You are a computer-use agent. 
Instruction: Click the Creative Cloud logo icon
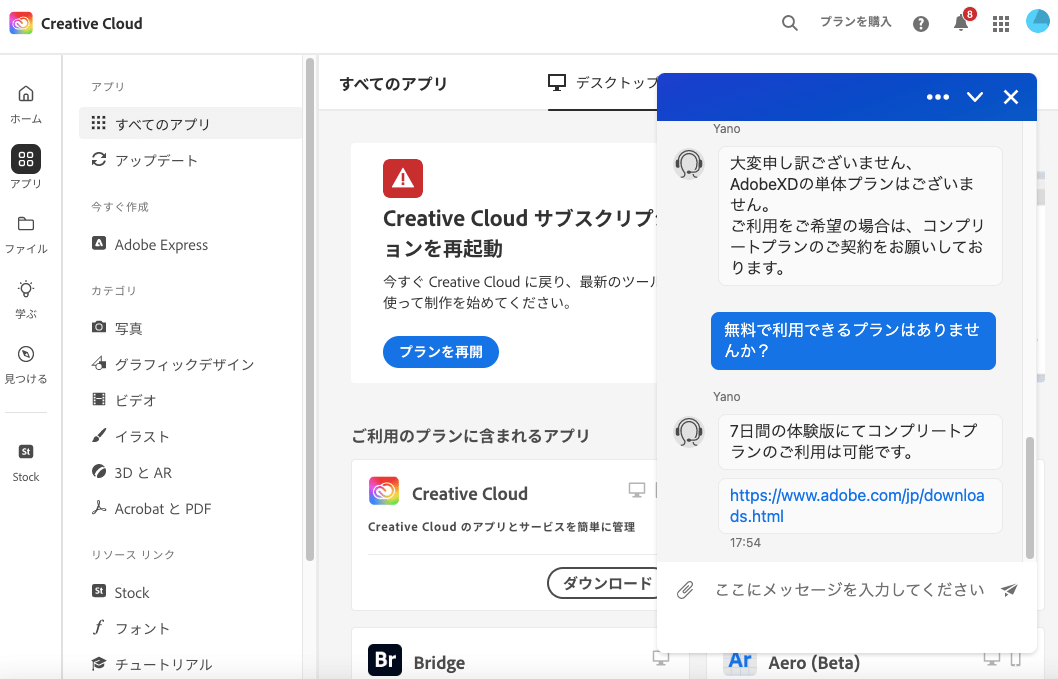coord(21,23)
